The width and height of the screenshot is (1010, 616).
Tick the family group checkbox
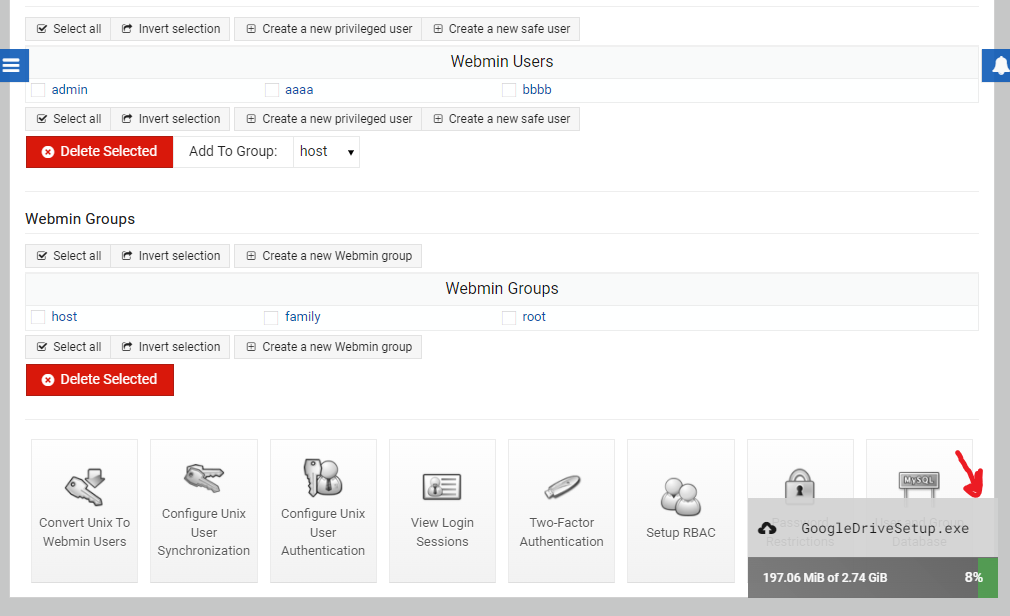pyautogui.click(x=271, y=317)
